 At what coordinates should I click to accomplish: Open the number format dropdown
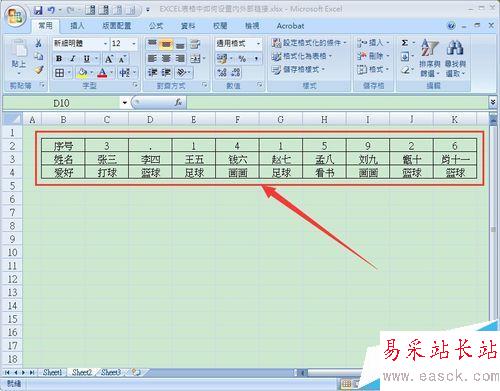259,44
